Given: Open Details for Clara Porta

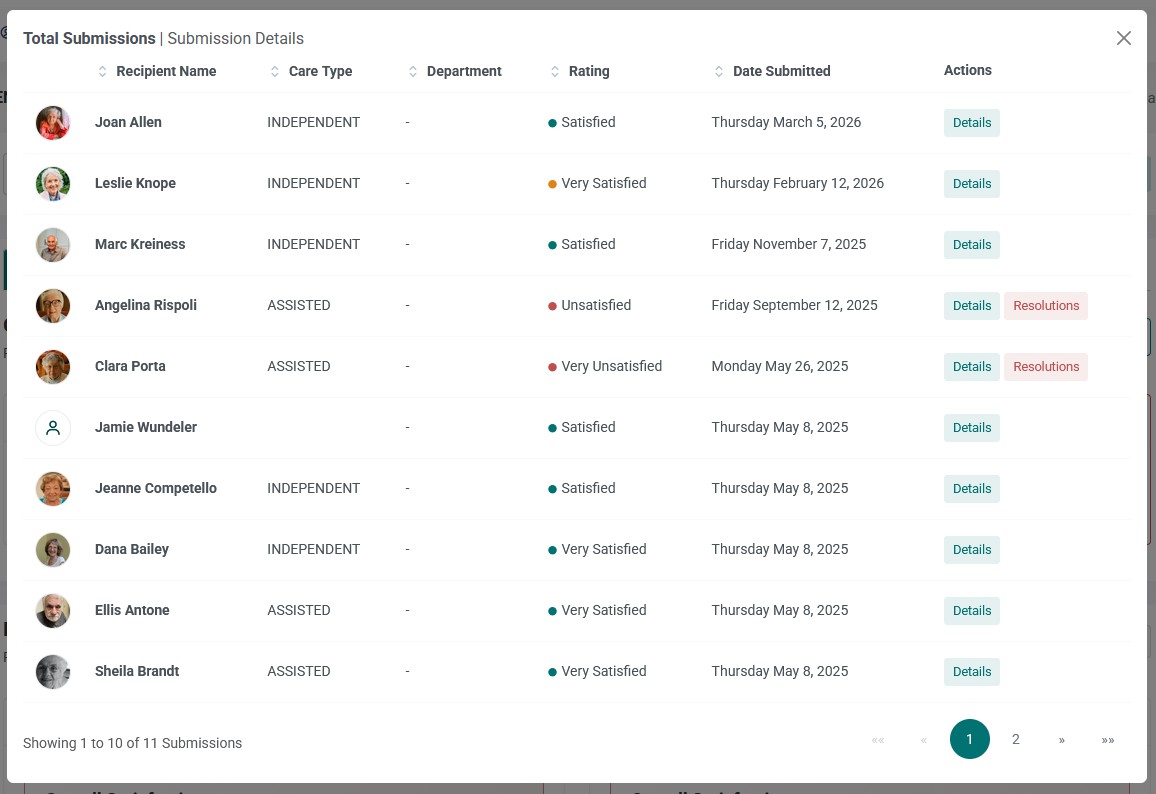Looking at the screenshot, I should click(x=972, y=367).
